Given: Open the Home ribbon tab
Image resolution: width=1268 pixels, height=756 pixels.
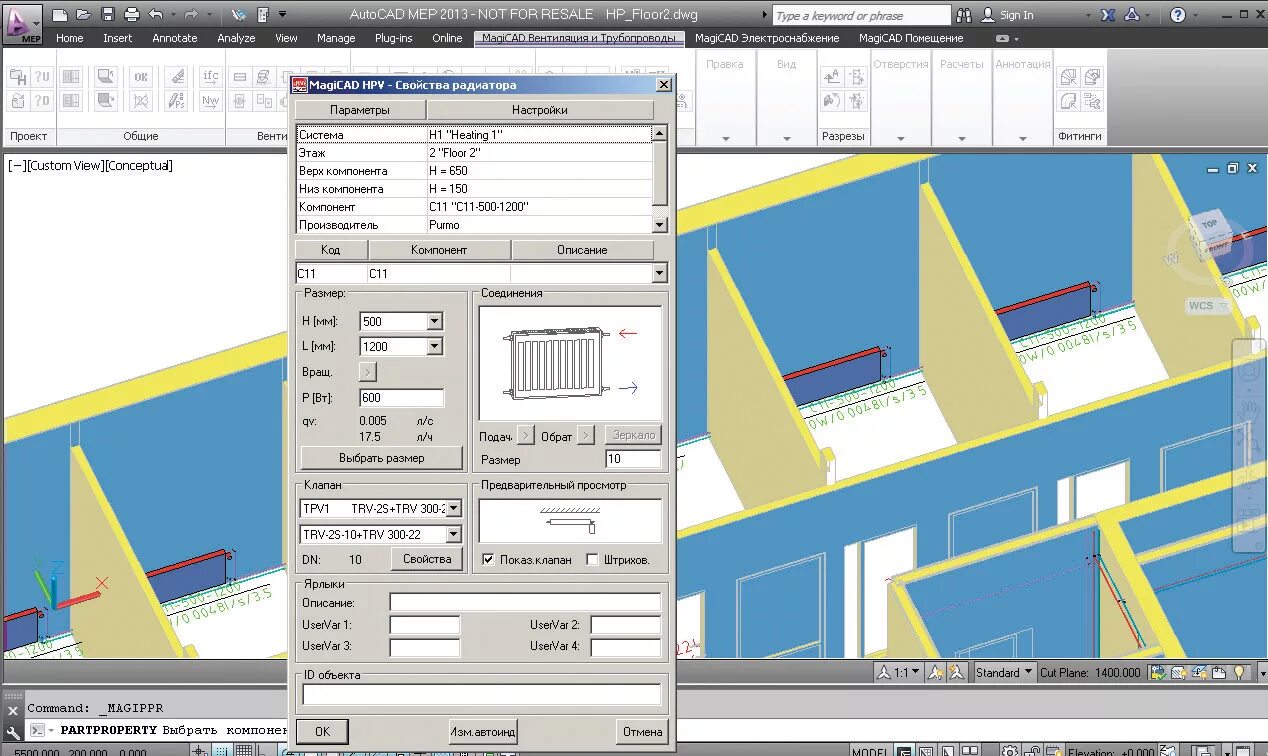Looking at the screenshot, I should click(x=70, y=38).
